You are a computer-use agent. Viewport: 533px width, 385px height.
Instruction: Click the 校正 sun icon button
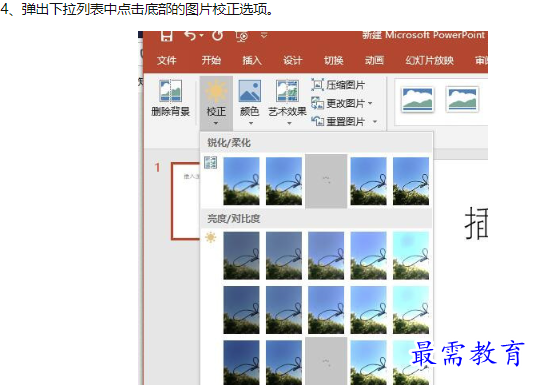[x=216, y=91]
